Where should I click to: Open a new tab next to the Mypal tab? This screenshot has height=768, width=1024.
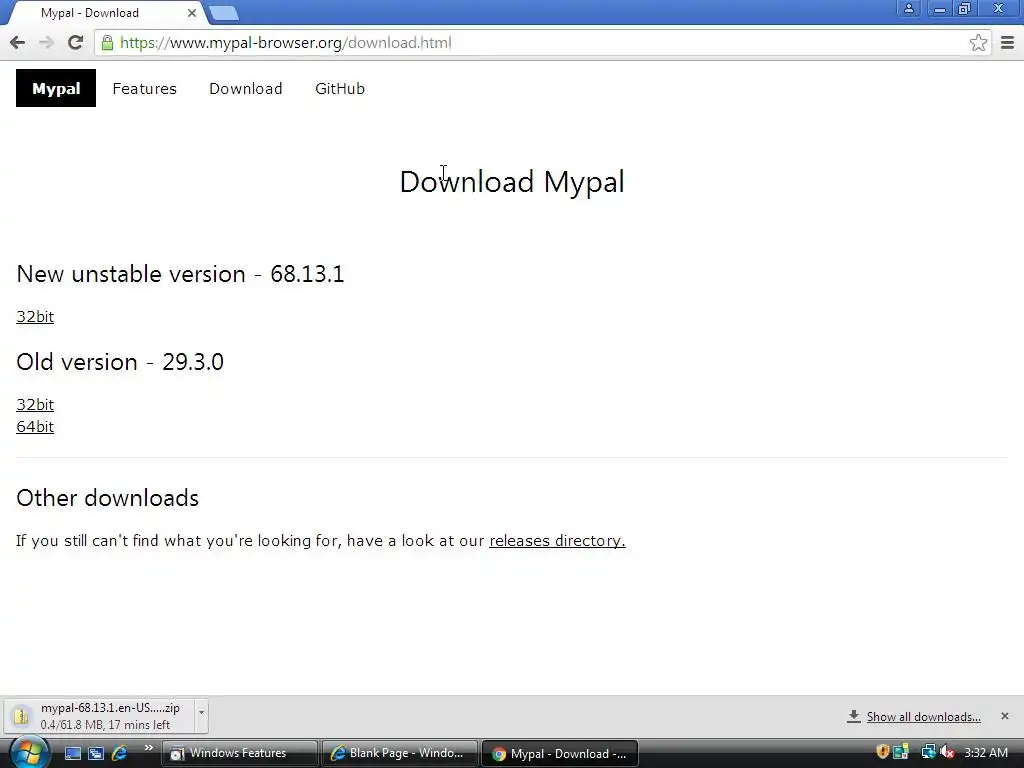(224, 13)
